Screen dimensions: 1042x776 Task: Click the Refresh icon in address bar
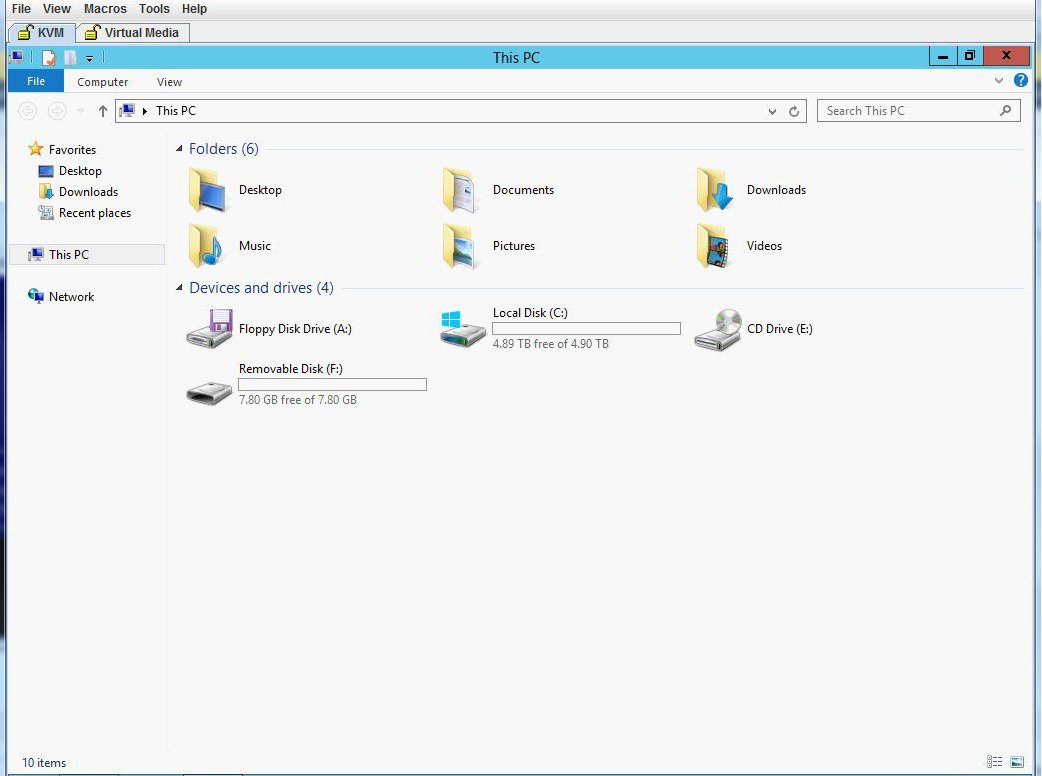(793, 111)
